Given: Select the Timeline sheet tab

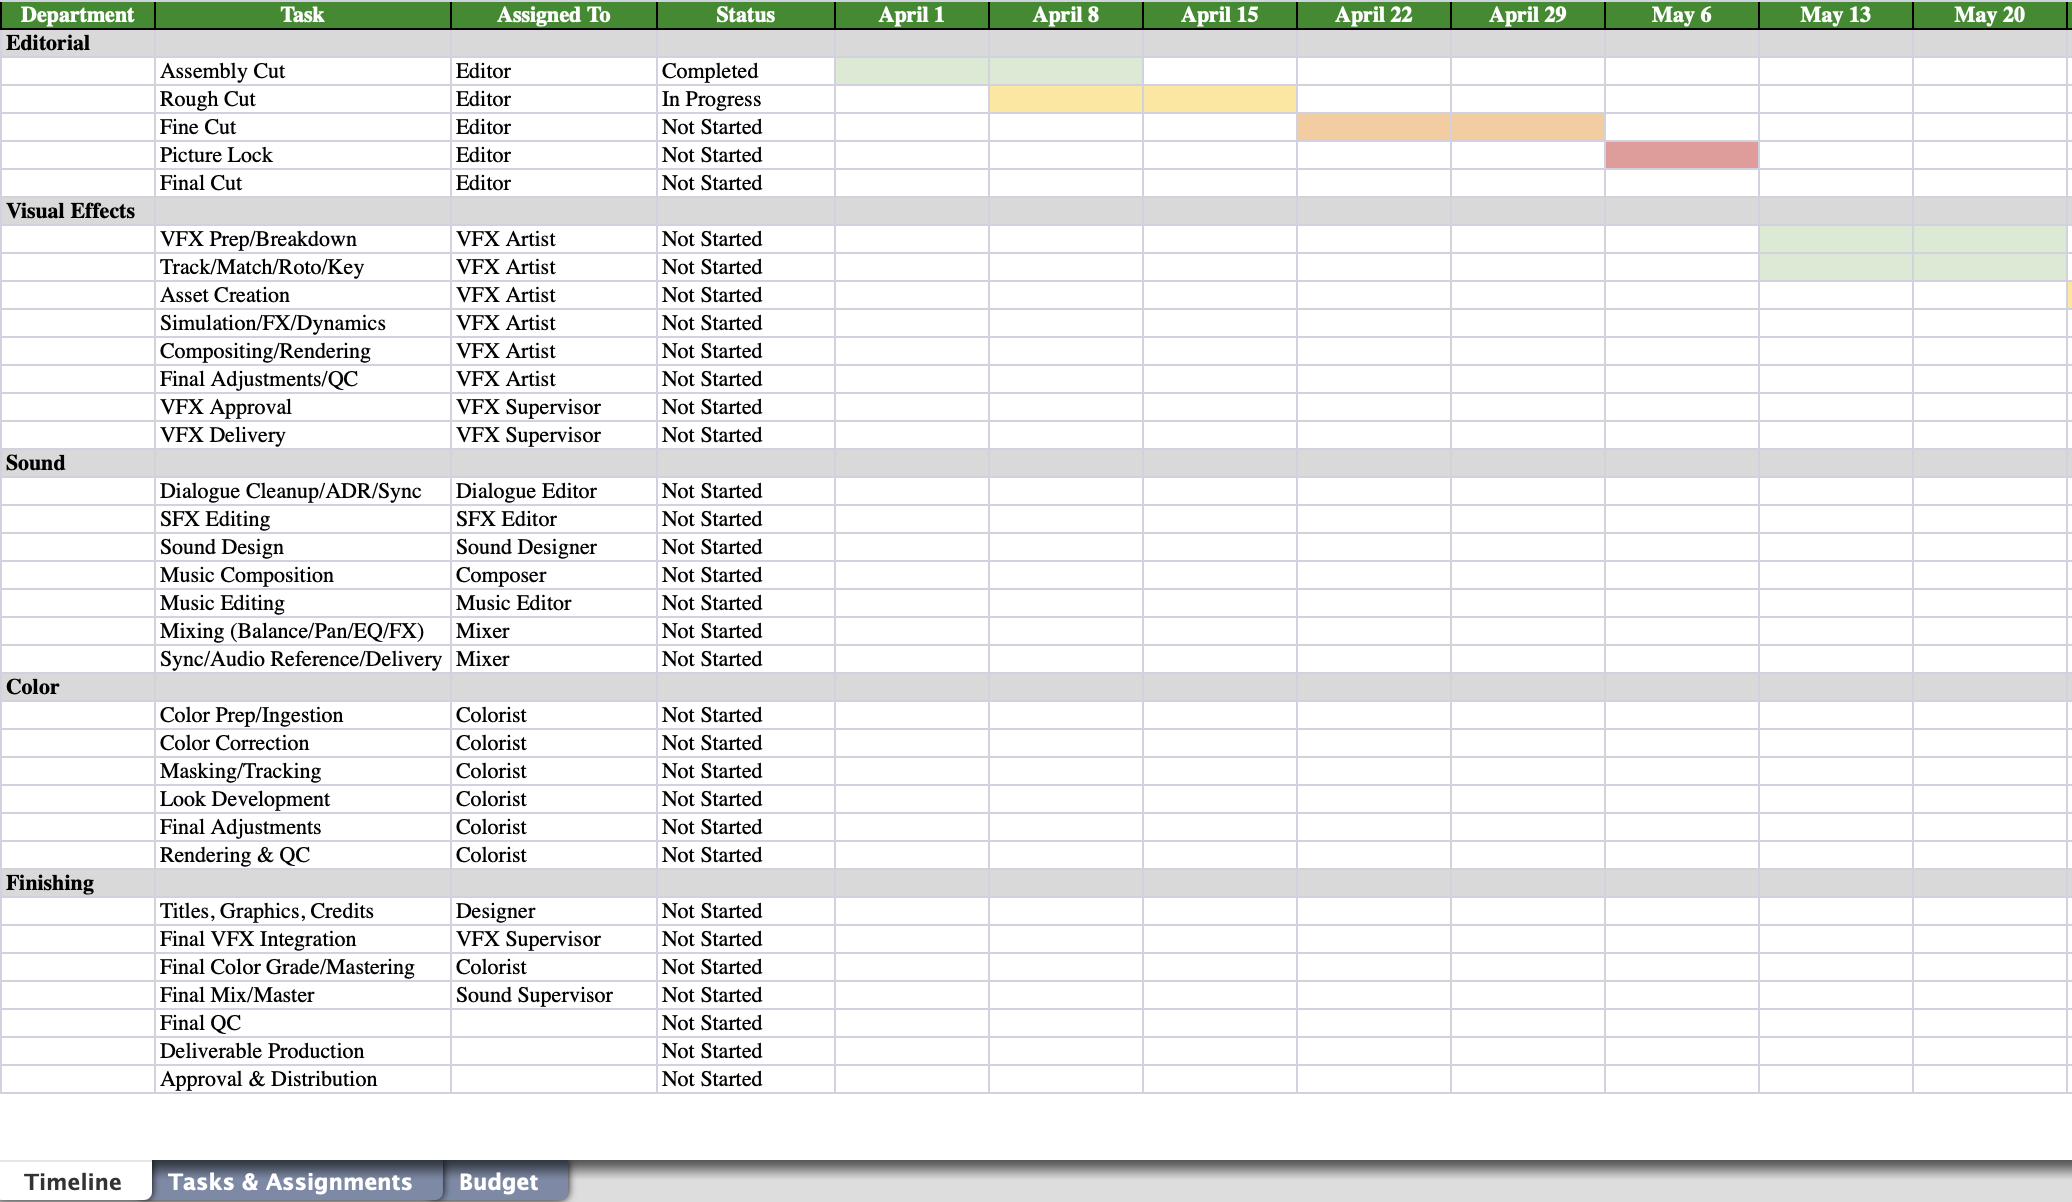Looking at the screenshot, I should tap(73, 1182).
